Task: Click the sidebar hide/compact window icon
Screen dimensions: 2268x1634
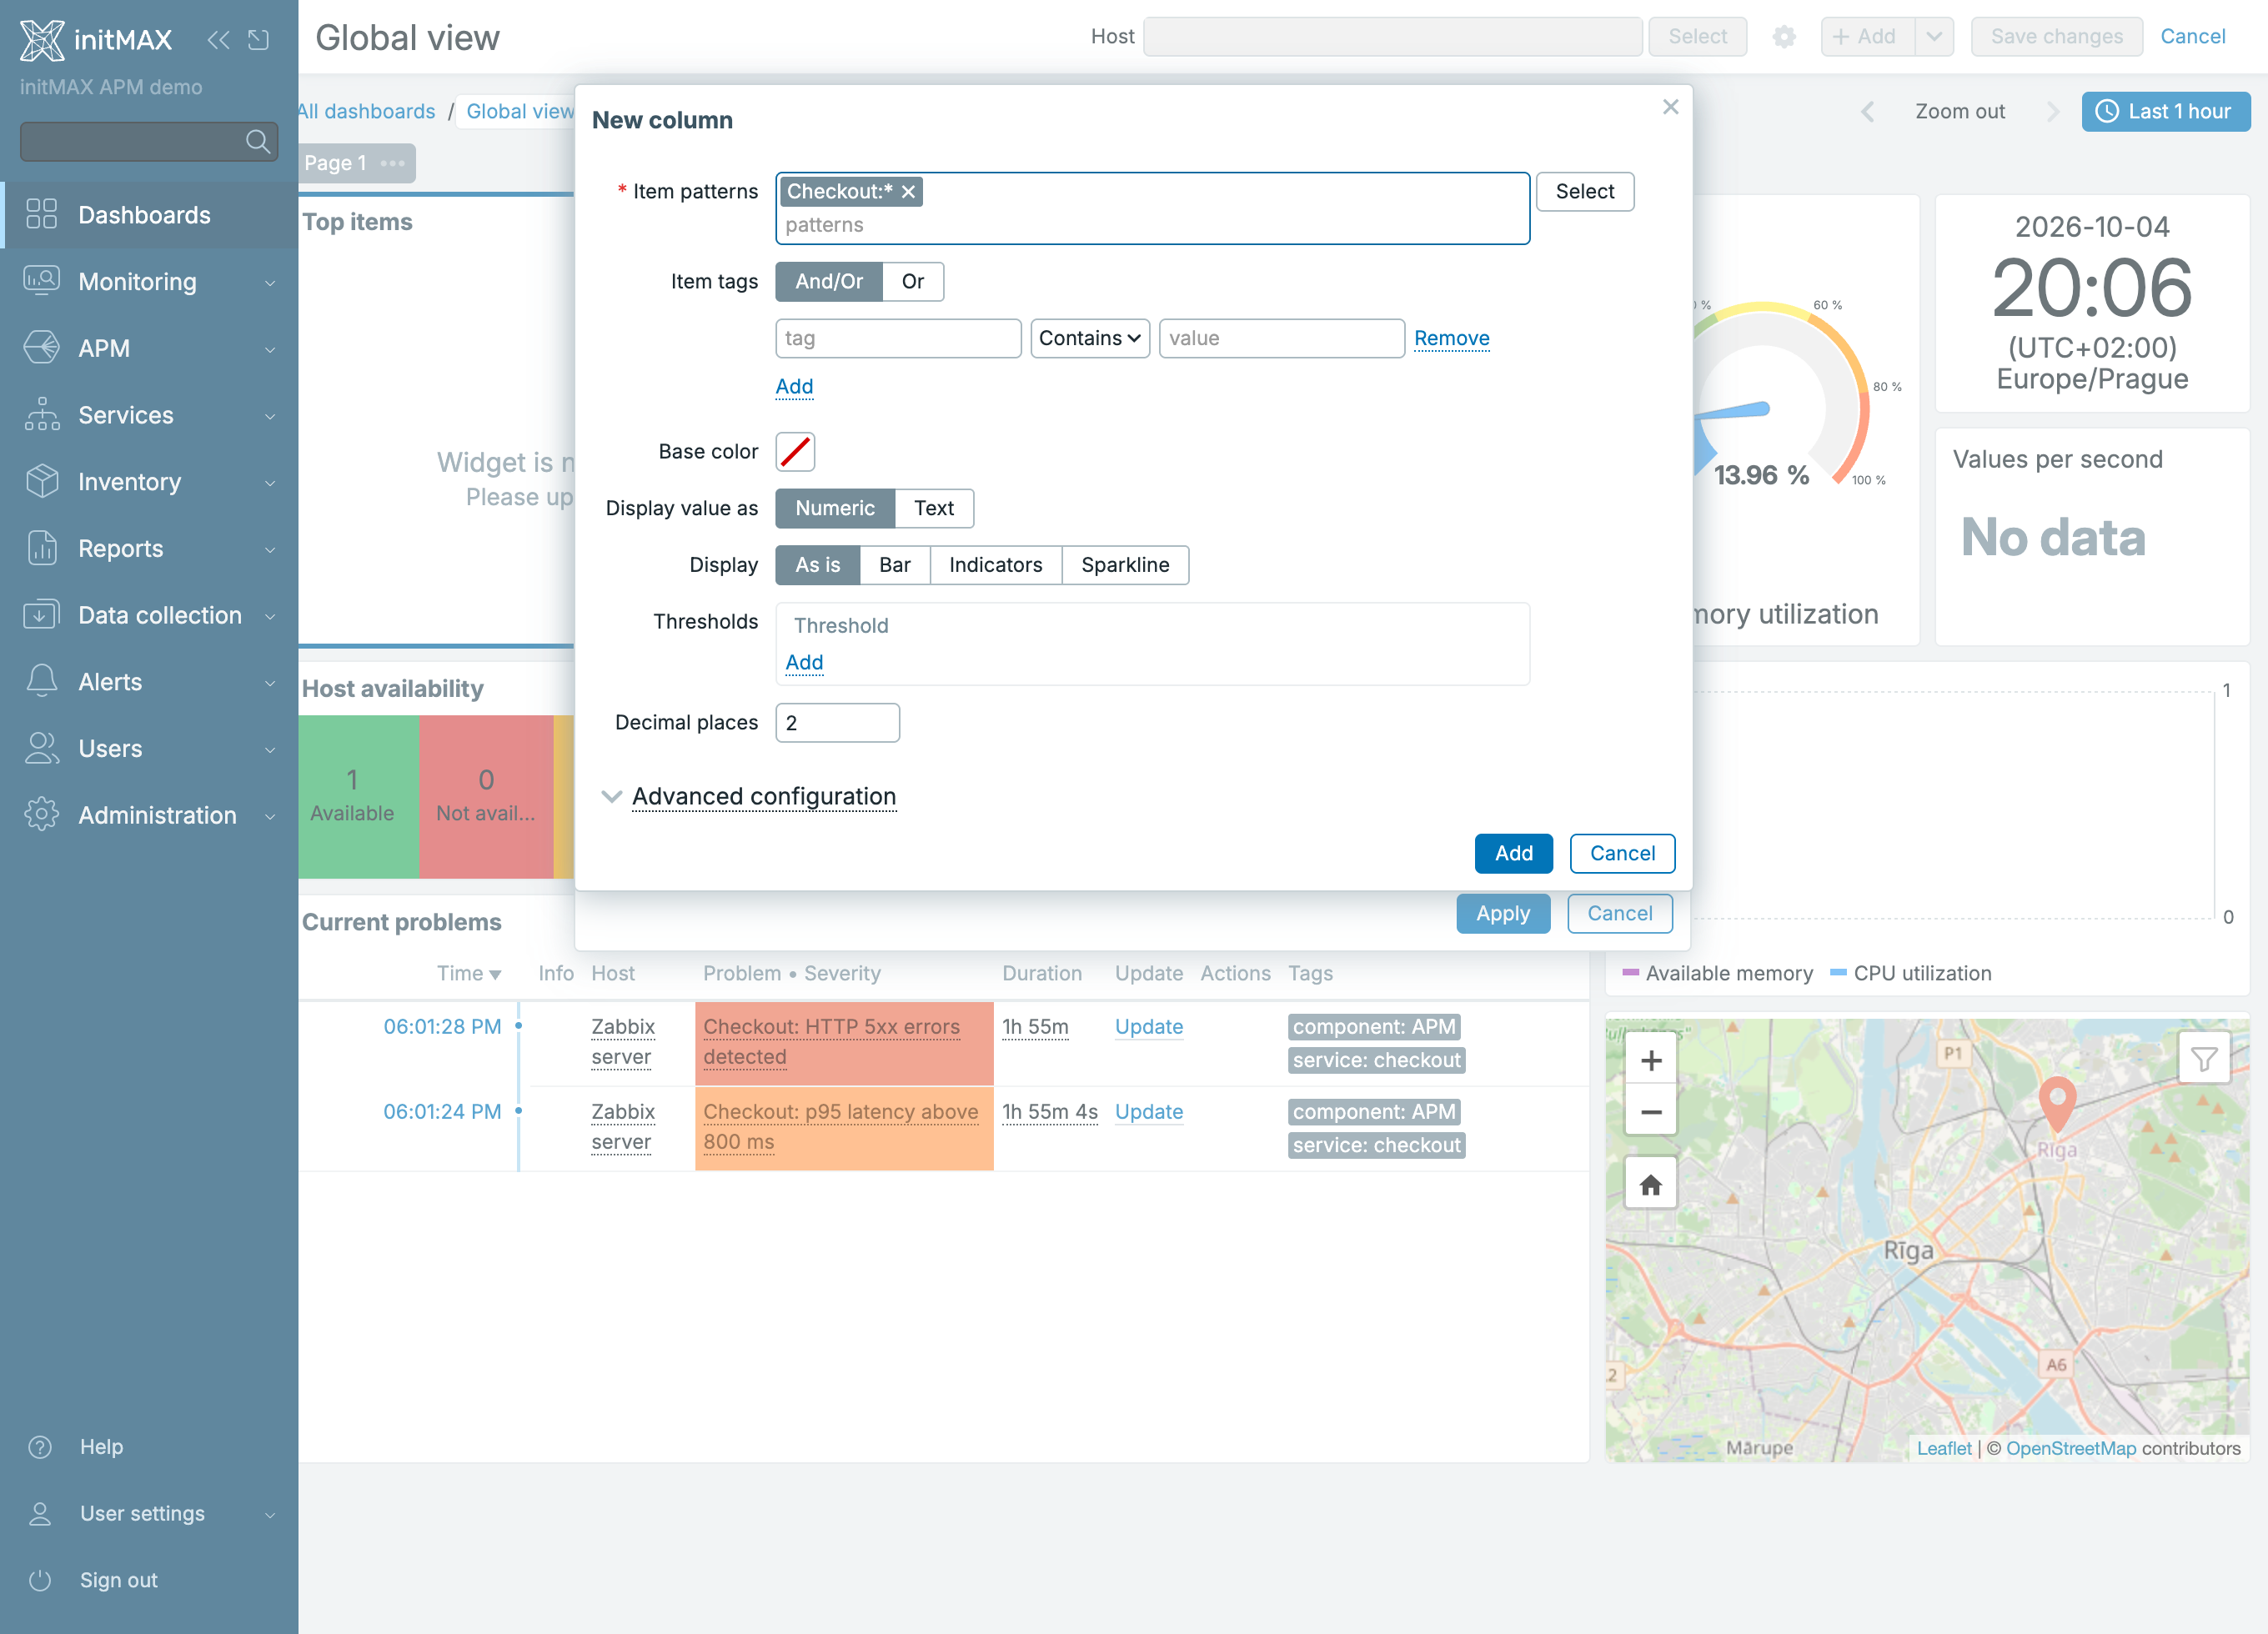Action: [x=259, y=40]
